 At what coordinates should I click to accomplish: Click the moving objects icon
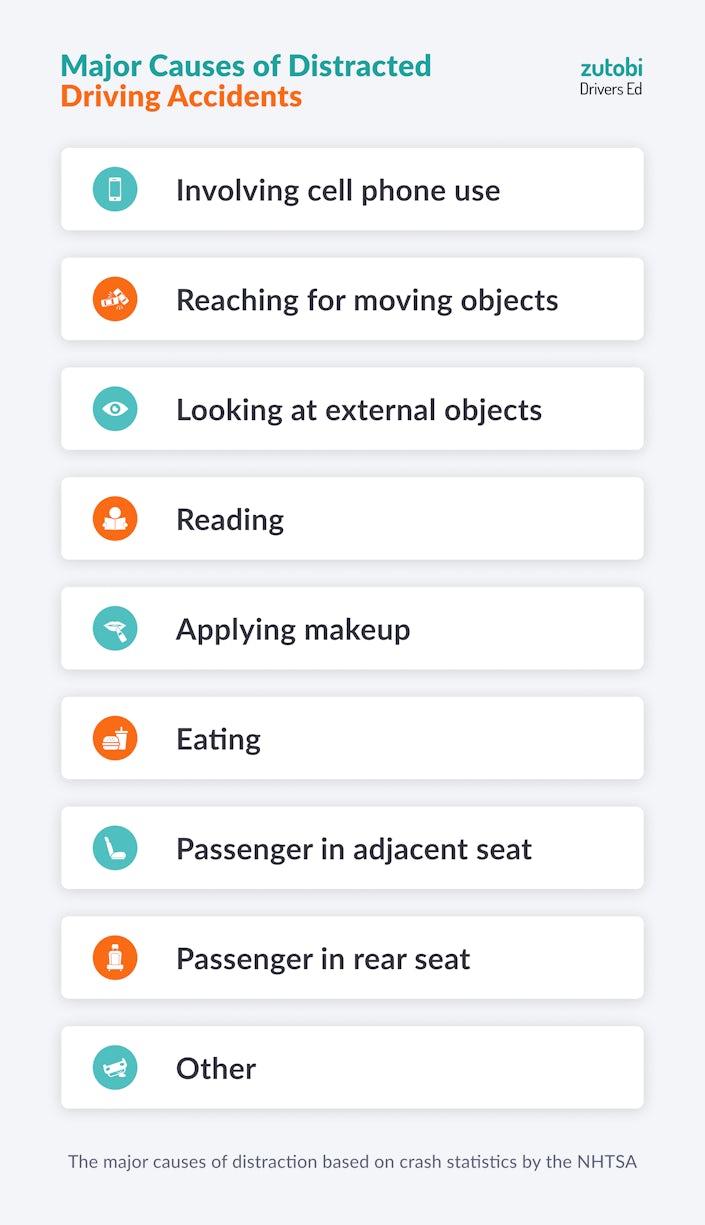click(115, 299)
